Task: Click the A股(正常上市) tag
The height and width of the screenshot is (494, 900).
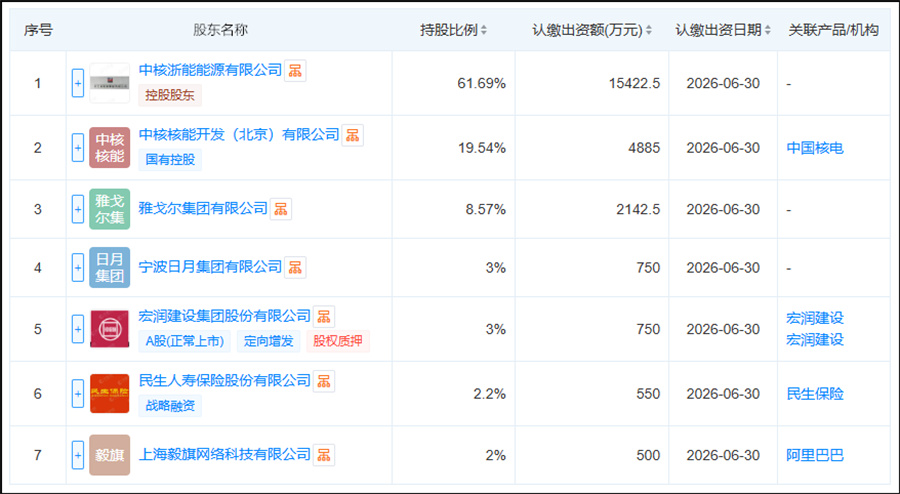Action: pos(184,341)
